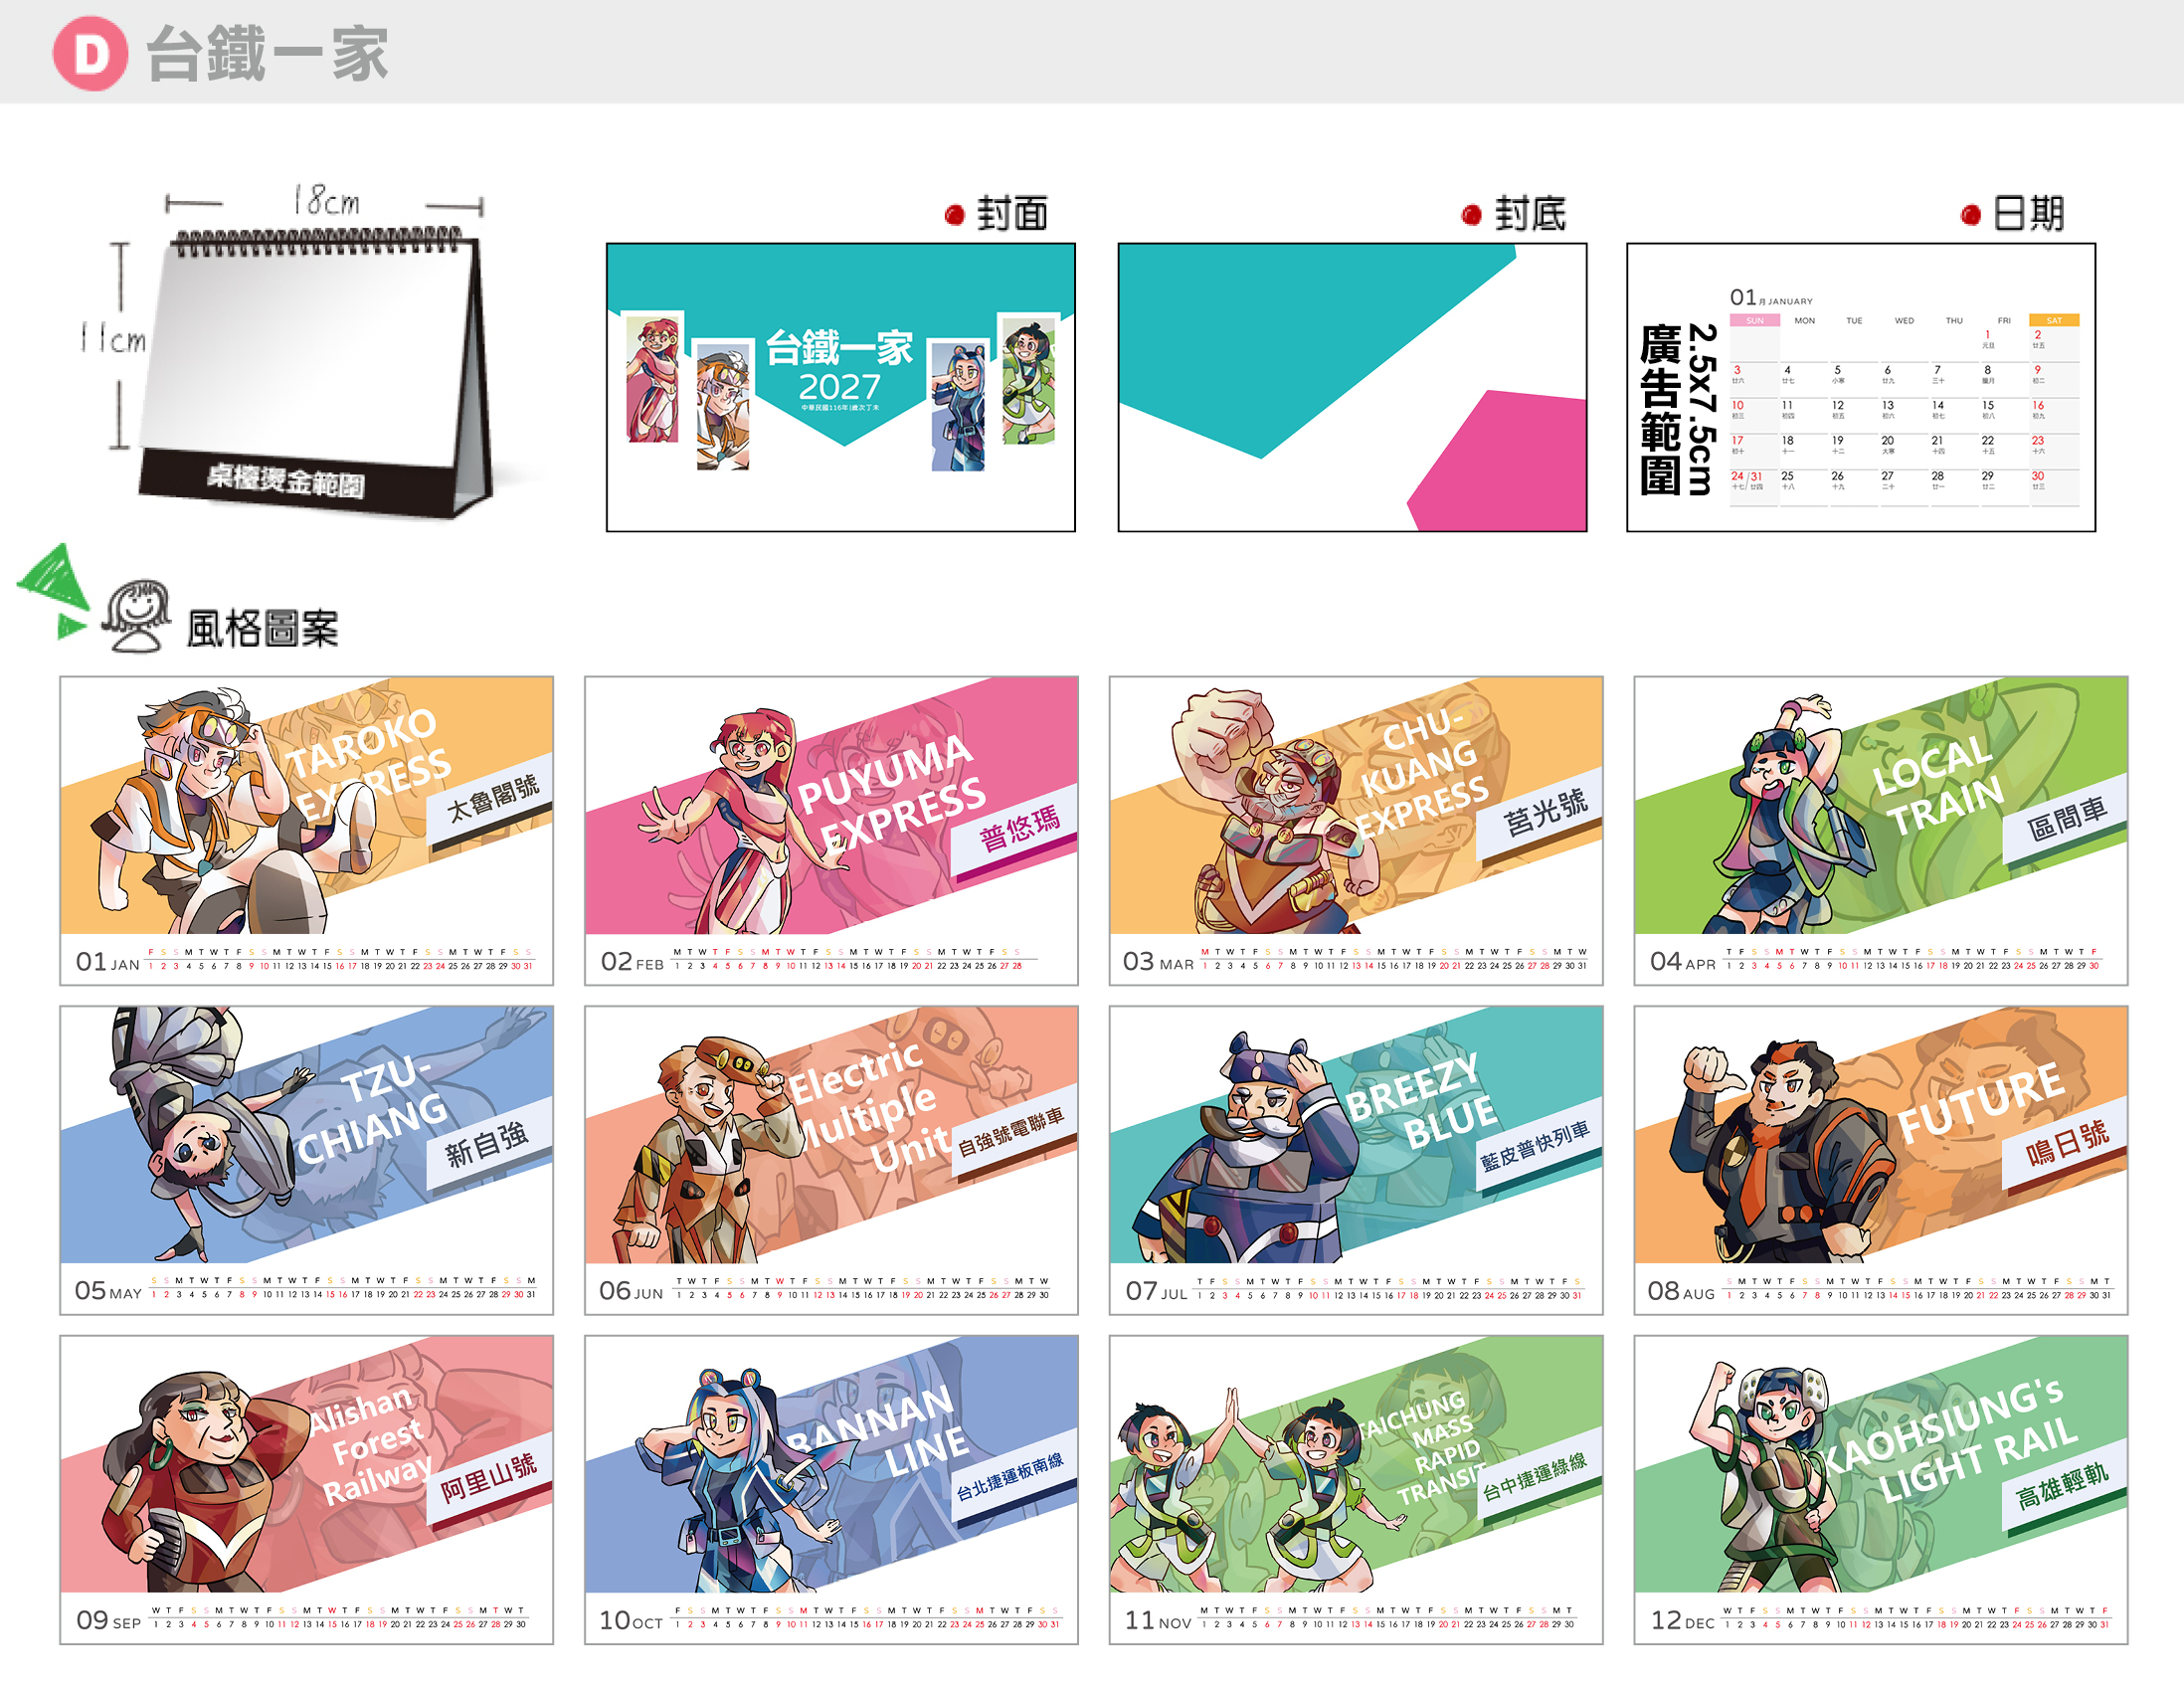This screenshot has width=2184, height=1693.
Task: Click the smiling face doodle icon
Action: point(136,615)
